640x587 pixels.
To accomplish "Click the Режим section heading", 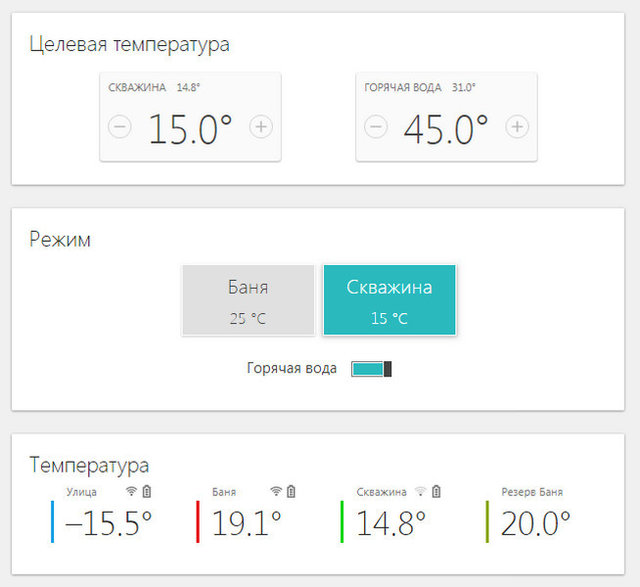I will pyautogui.click(x=60, y=240).
